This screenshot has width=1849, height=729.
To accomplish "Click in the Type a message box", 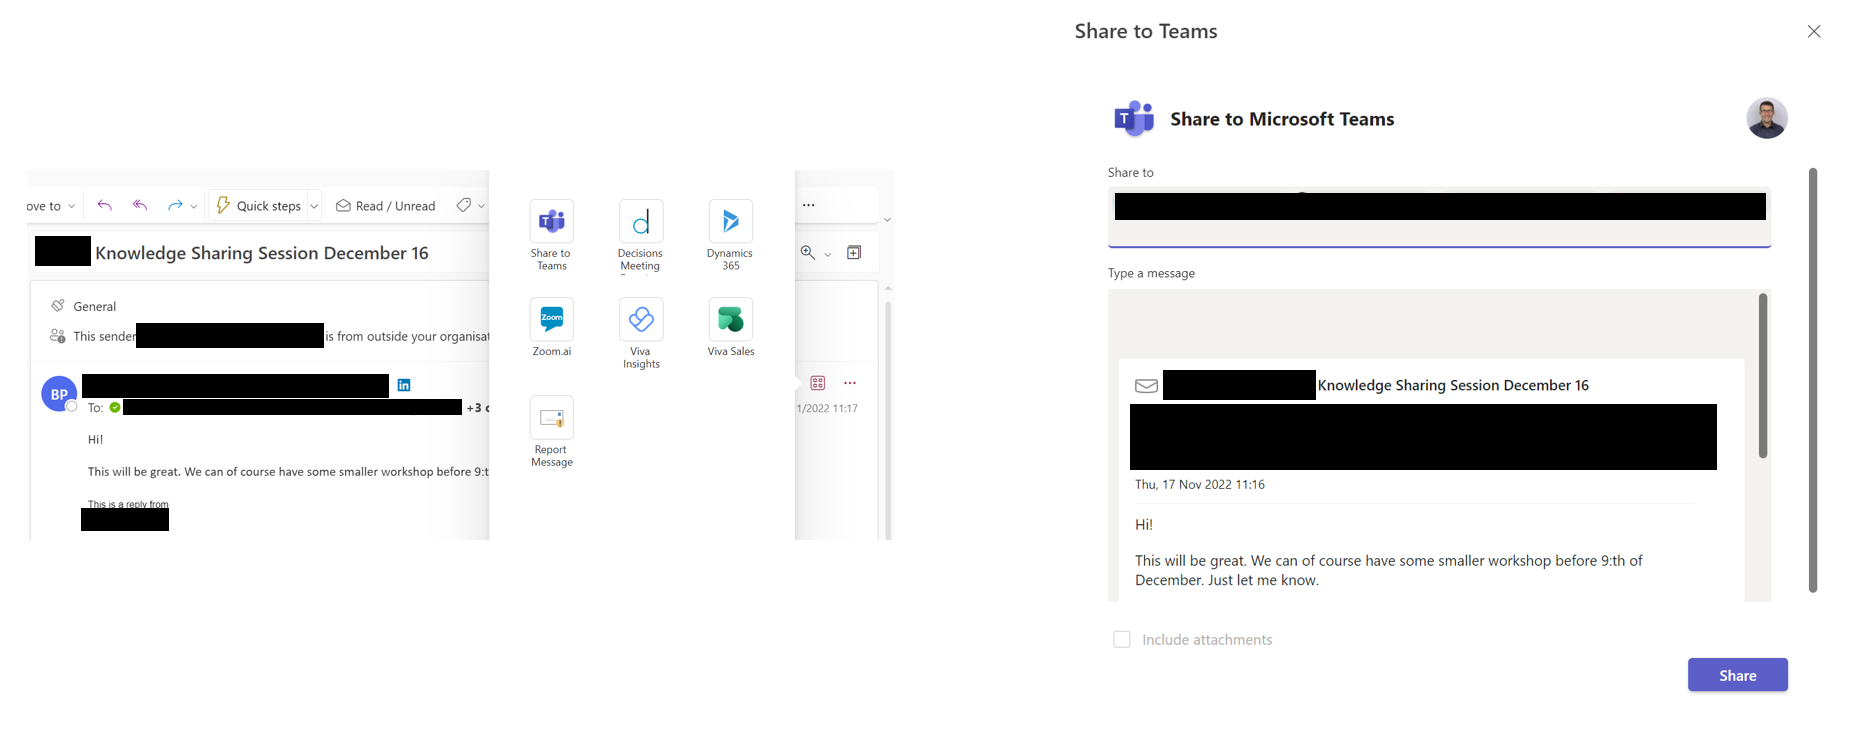I will pyautogui.click(x=1430, y=320).
